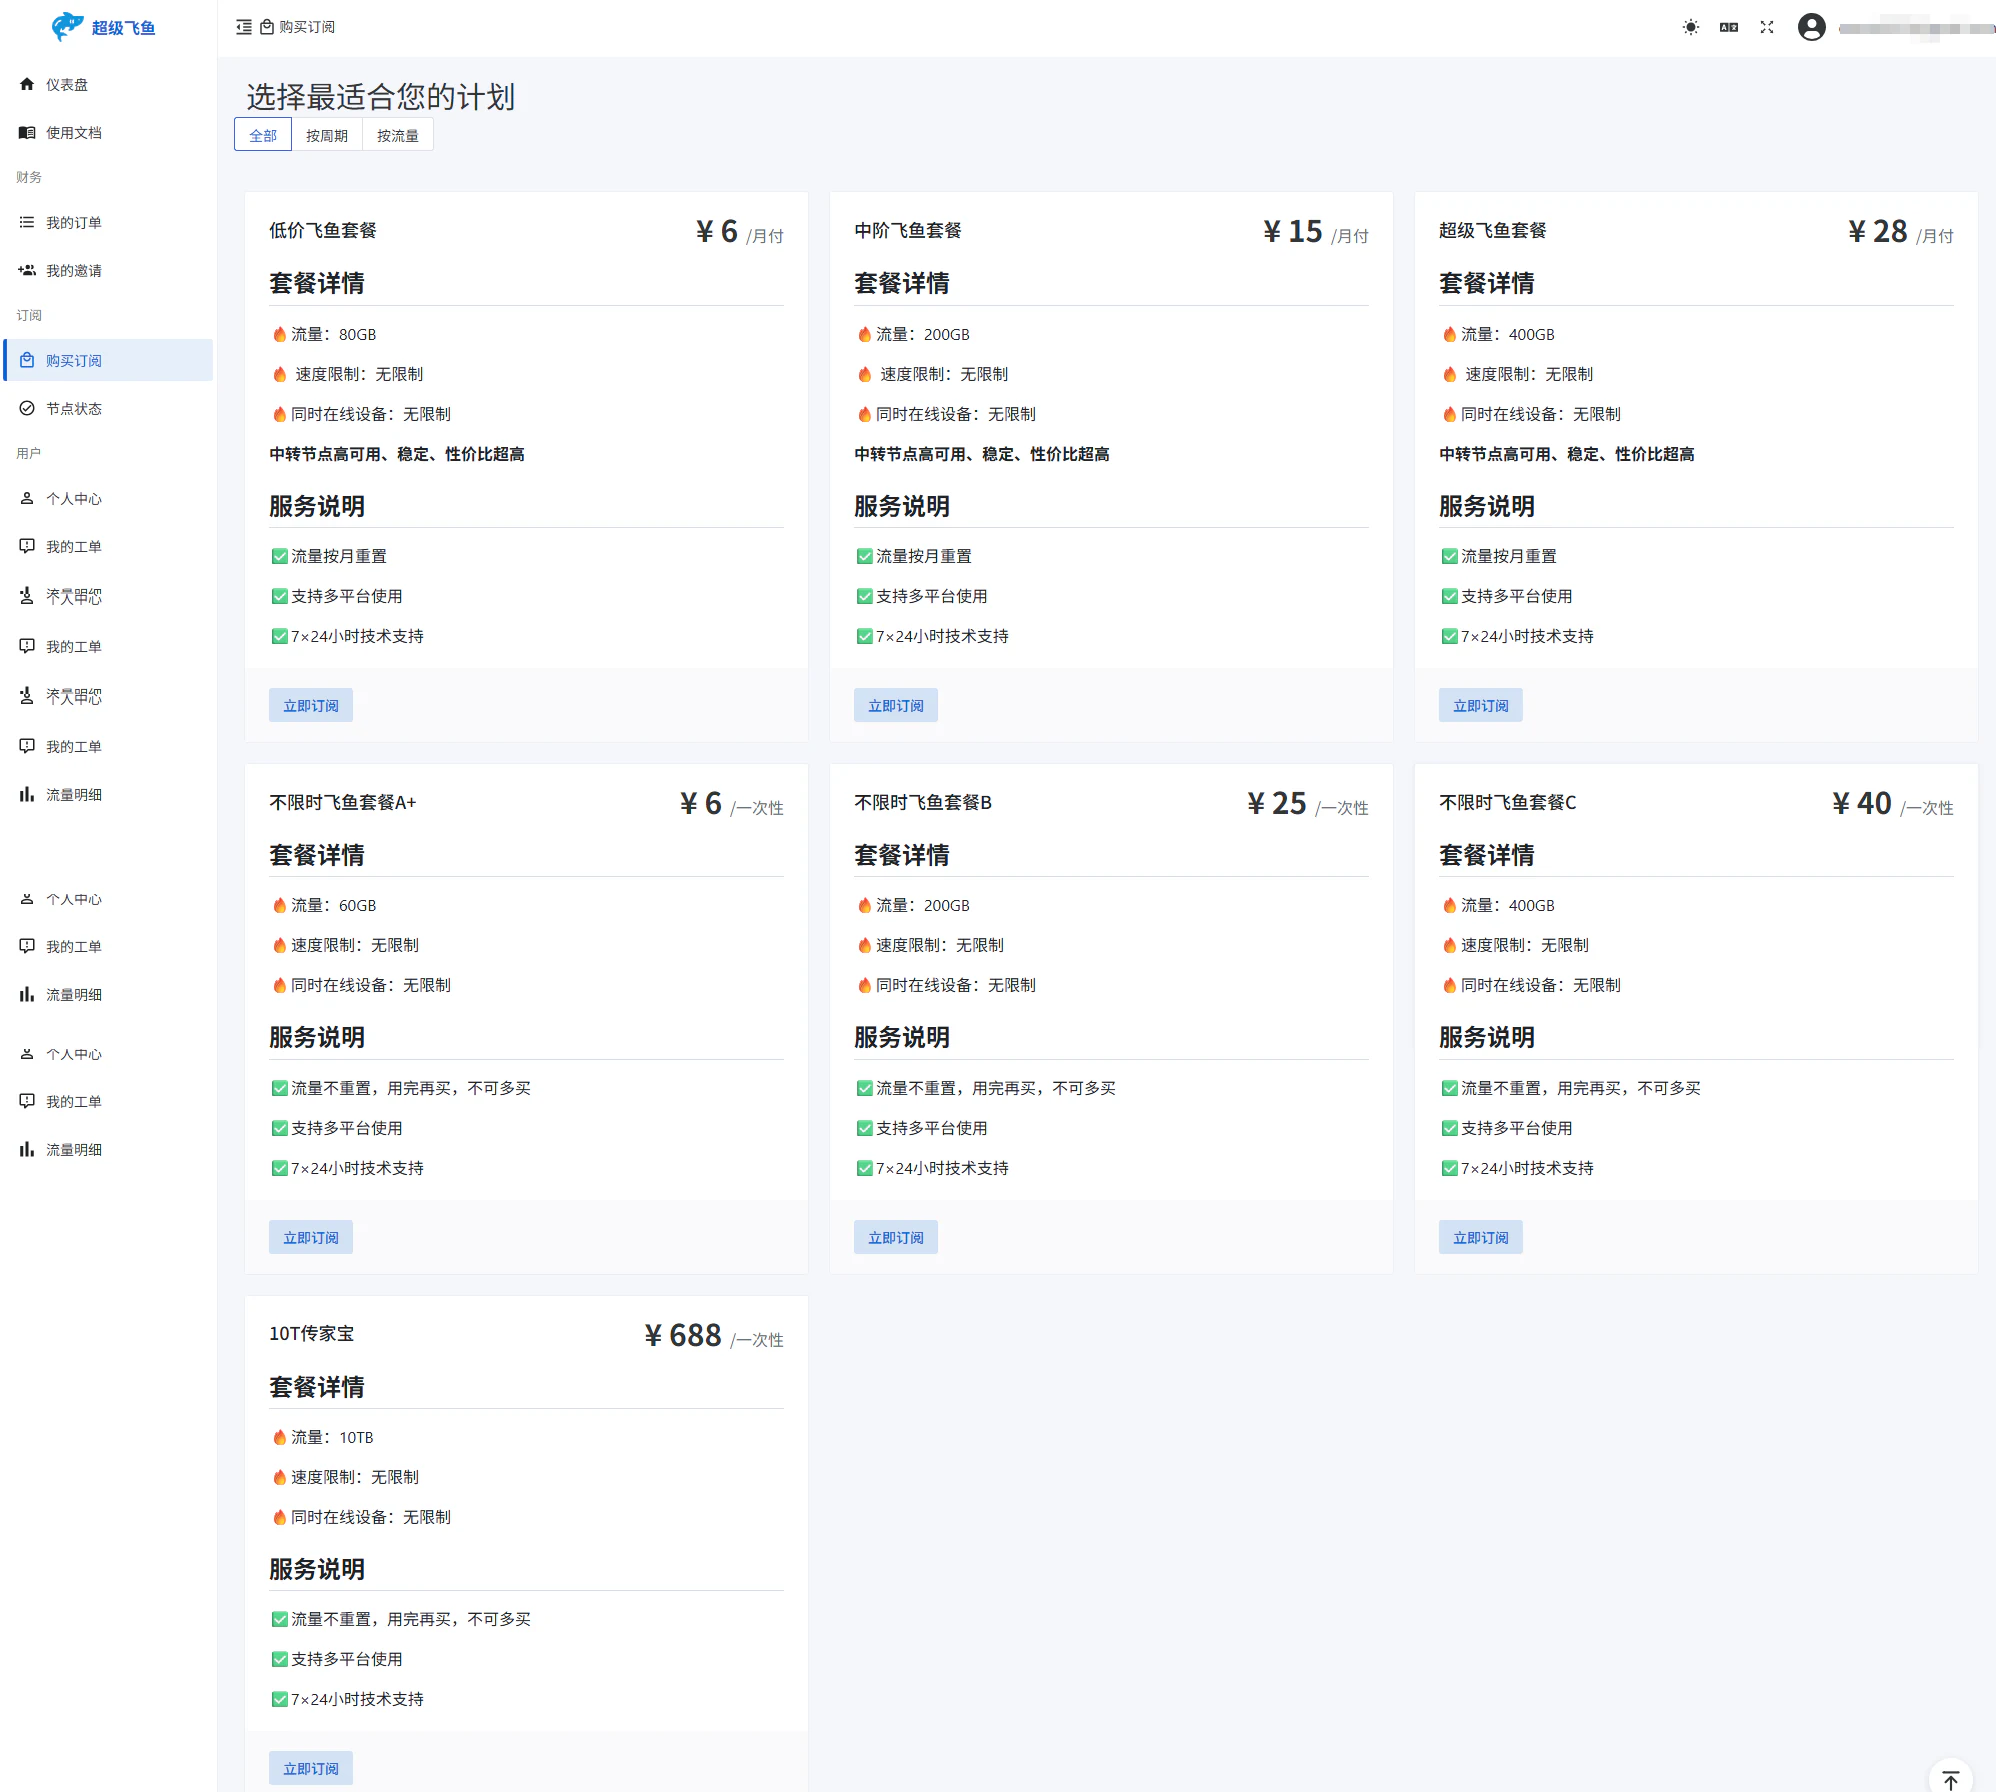Screen dimensions: 1996x1792
Task: Subscribe to 超级飞鱼套餐 with 立即订阅
Action: [x=1481, y=706]
